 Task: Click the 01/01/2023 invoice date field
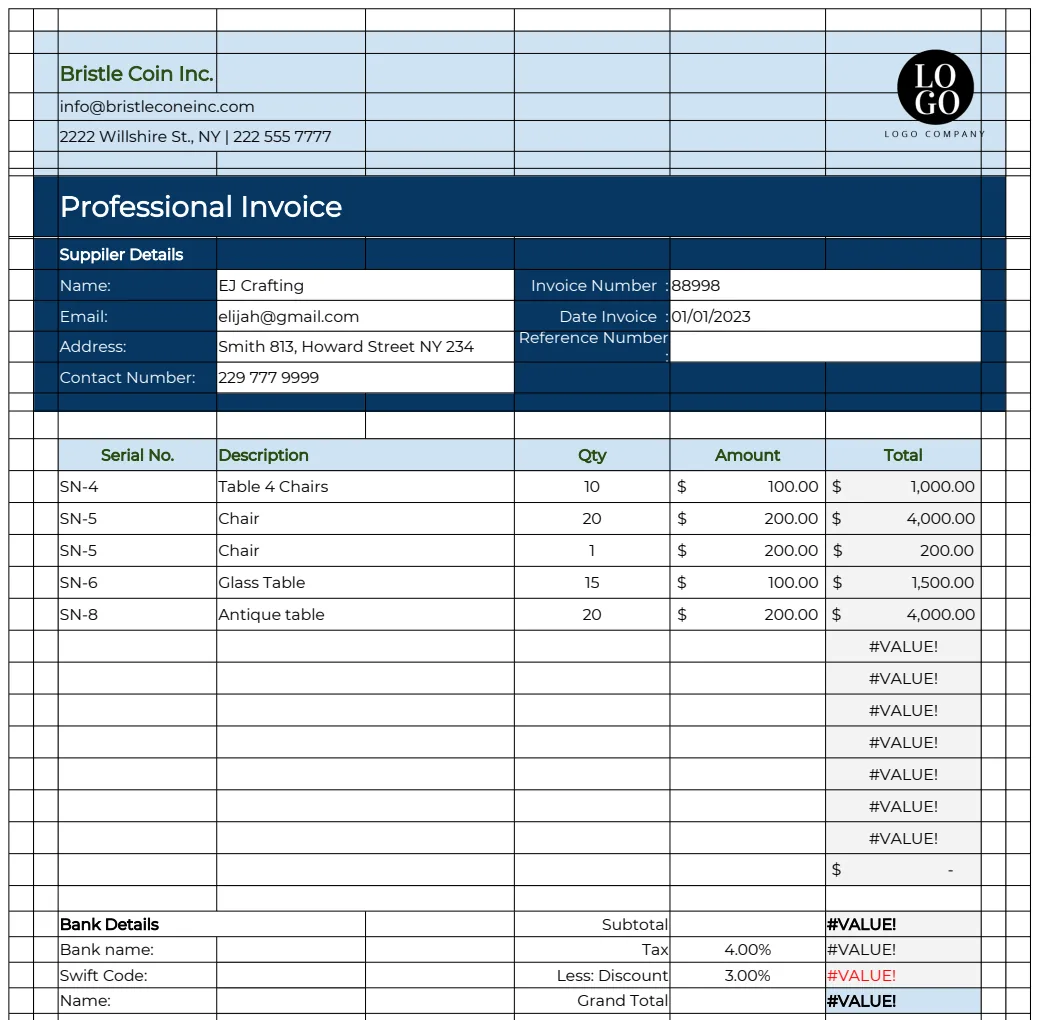coord(825,316)
